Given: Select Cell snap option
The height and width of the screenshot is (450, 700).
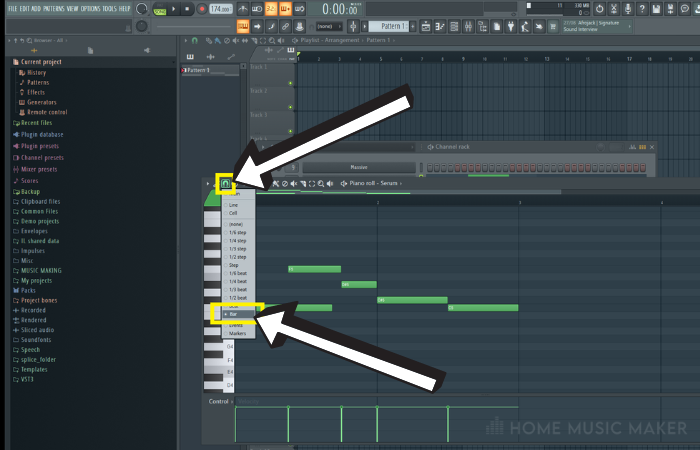Looking at the screenshot, I should pyautogui.click(x=239, y=213).
